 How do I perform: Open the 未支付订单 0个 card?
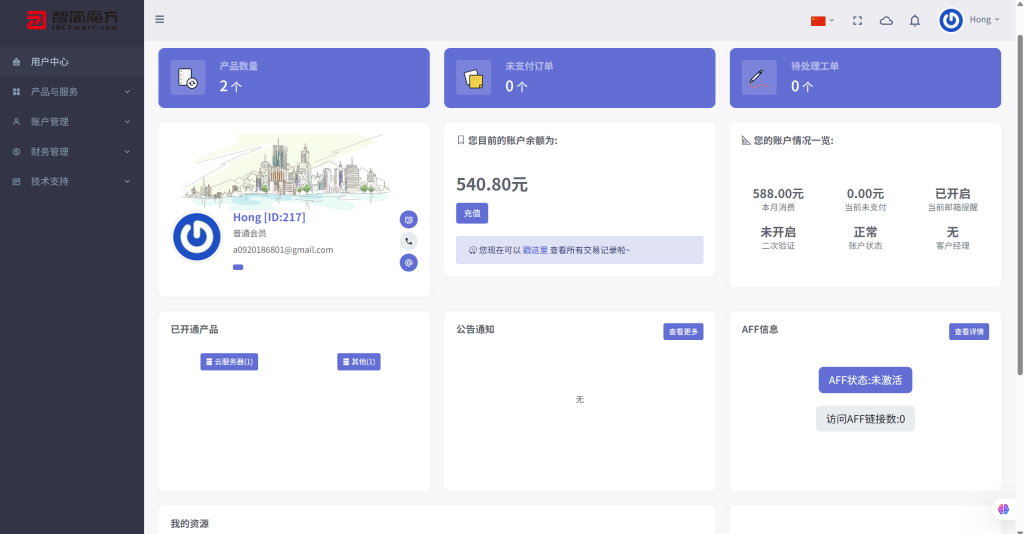click(579, 78)
